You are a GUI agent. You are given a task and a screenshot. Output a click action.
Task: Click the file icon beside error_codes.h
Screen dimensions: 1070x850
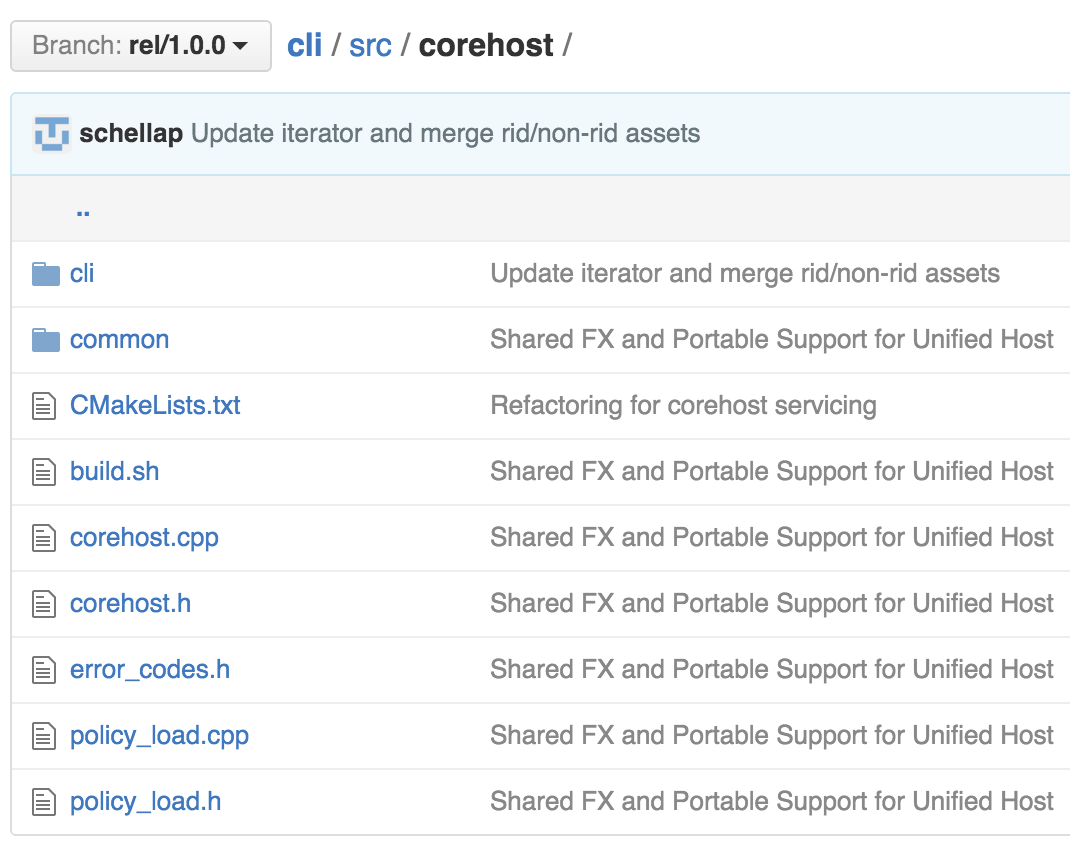point(44,669)
